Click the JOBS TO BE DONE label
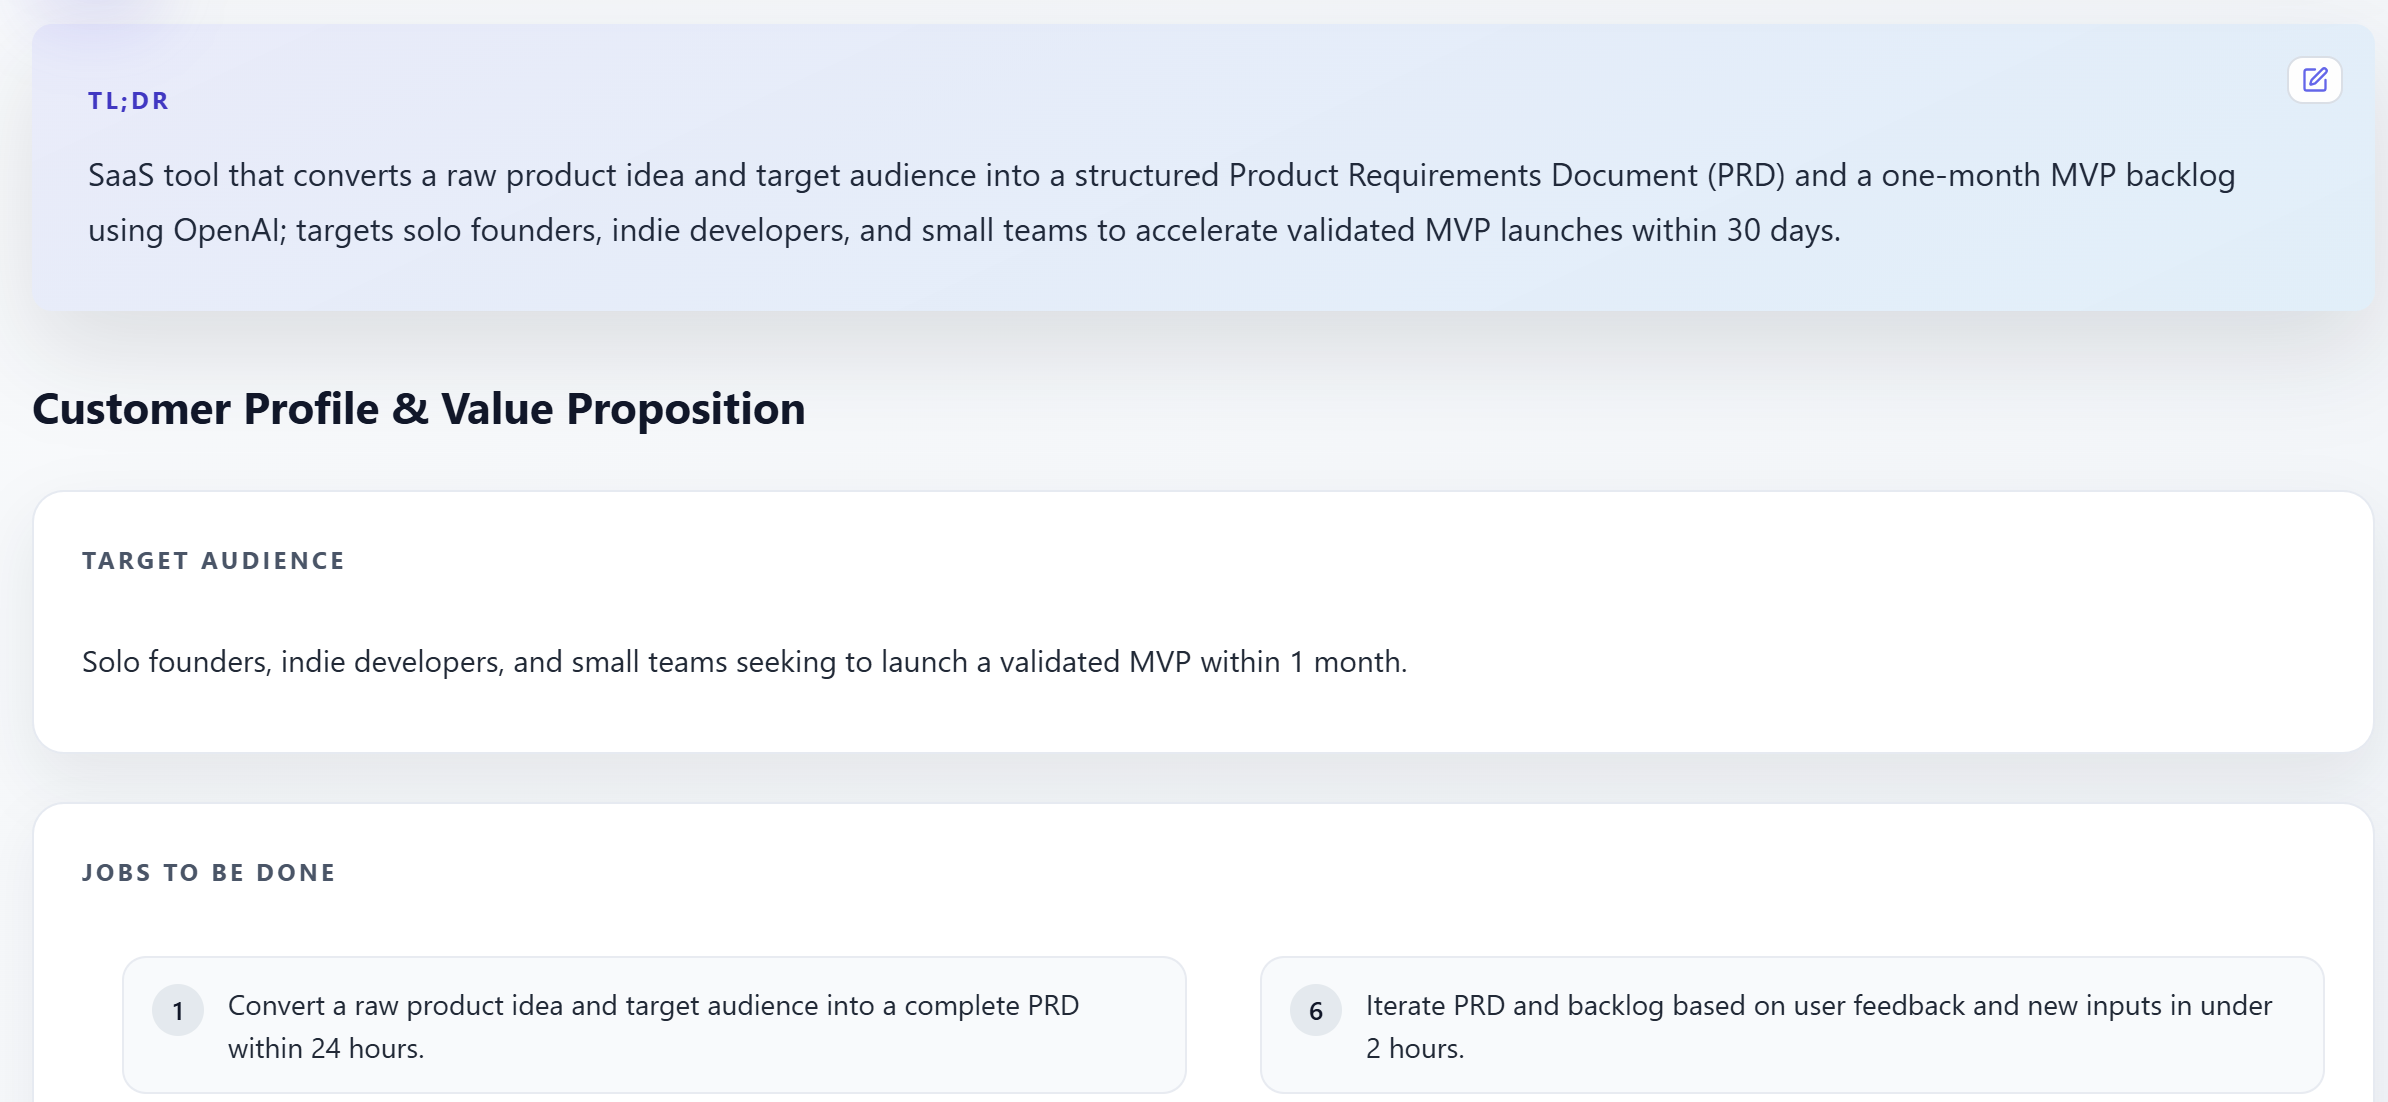 (208, 873)
